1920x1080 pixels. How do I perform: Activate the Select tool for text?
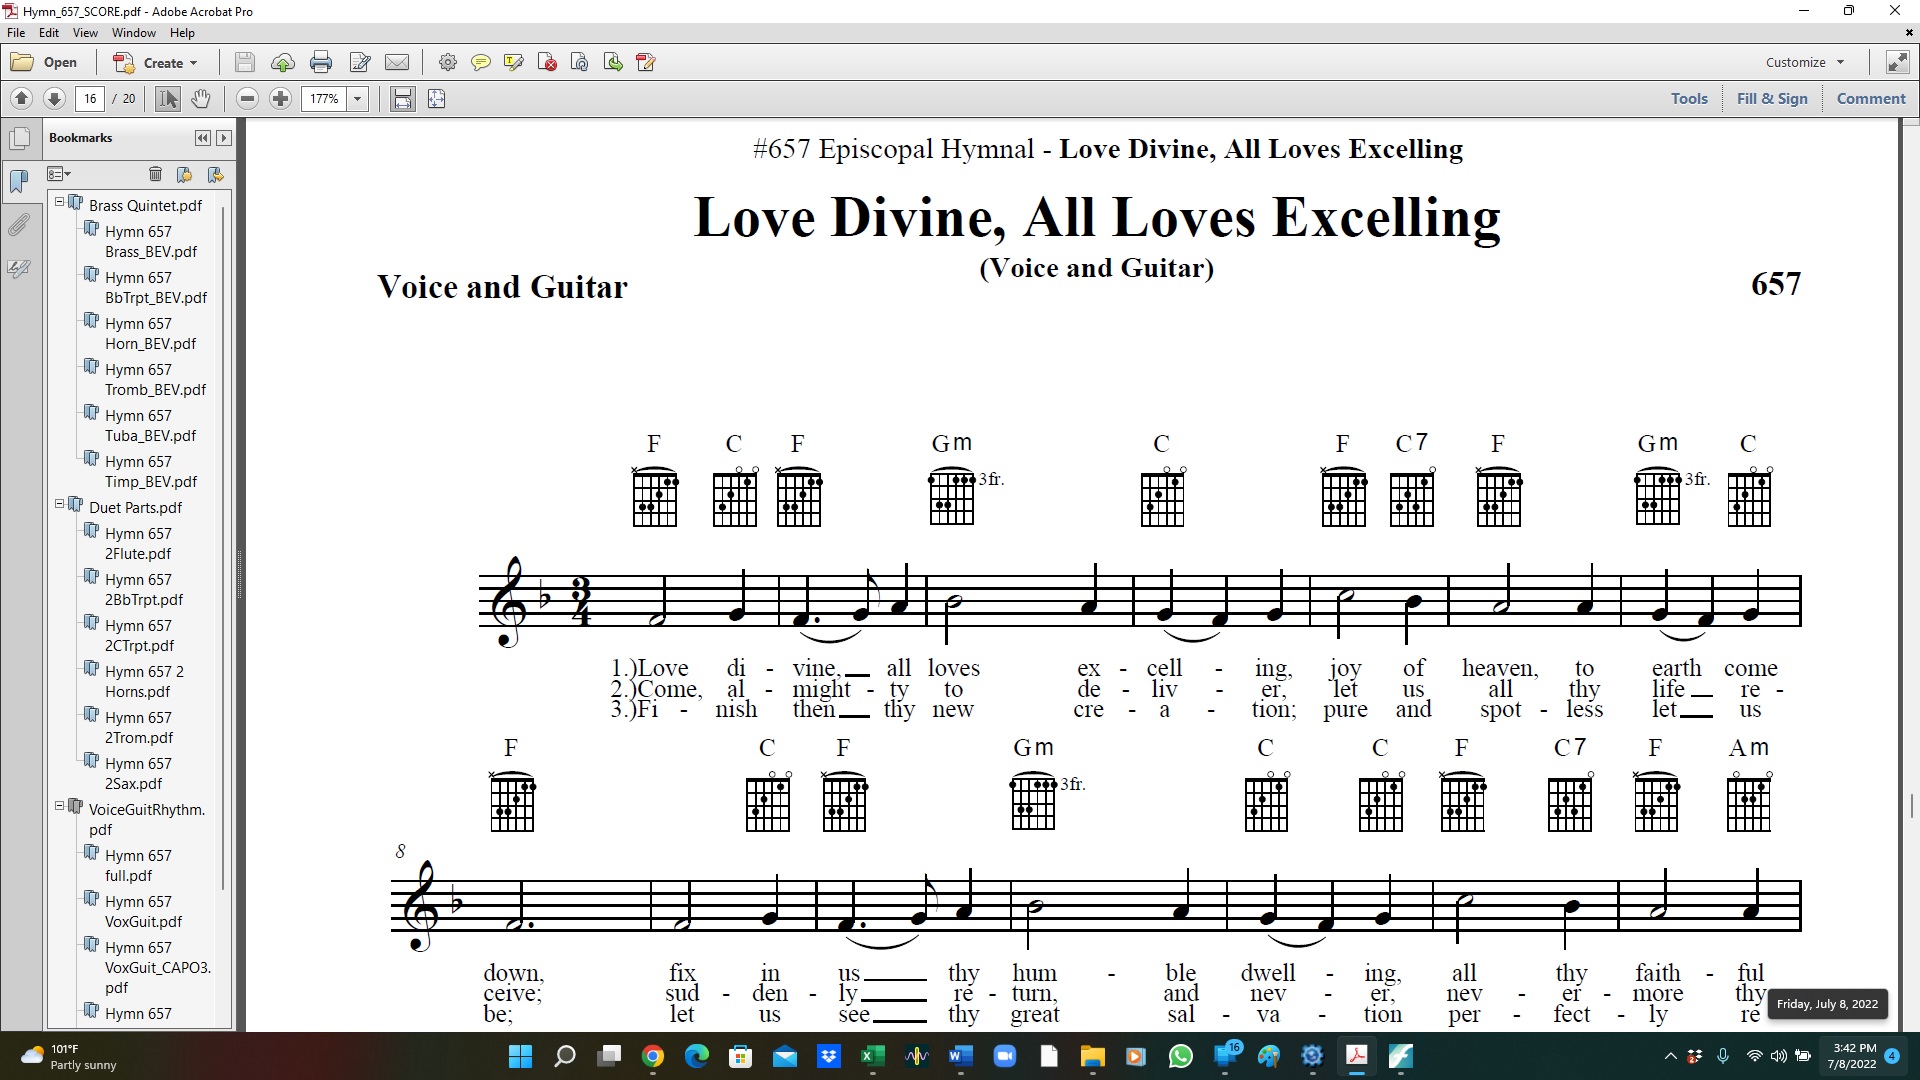click(x=168, y=98)
